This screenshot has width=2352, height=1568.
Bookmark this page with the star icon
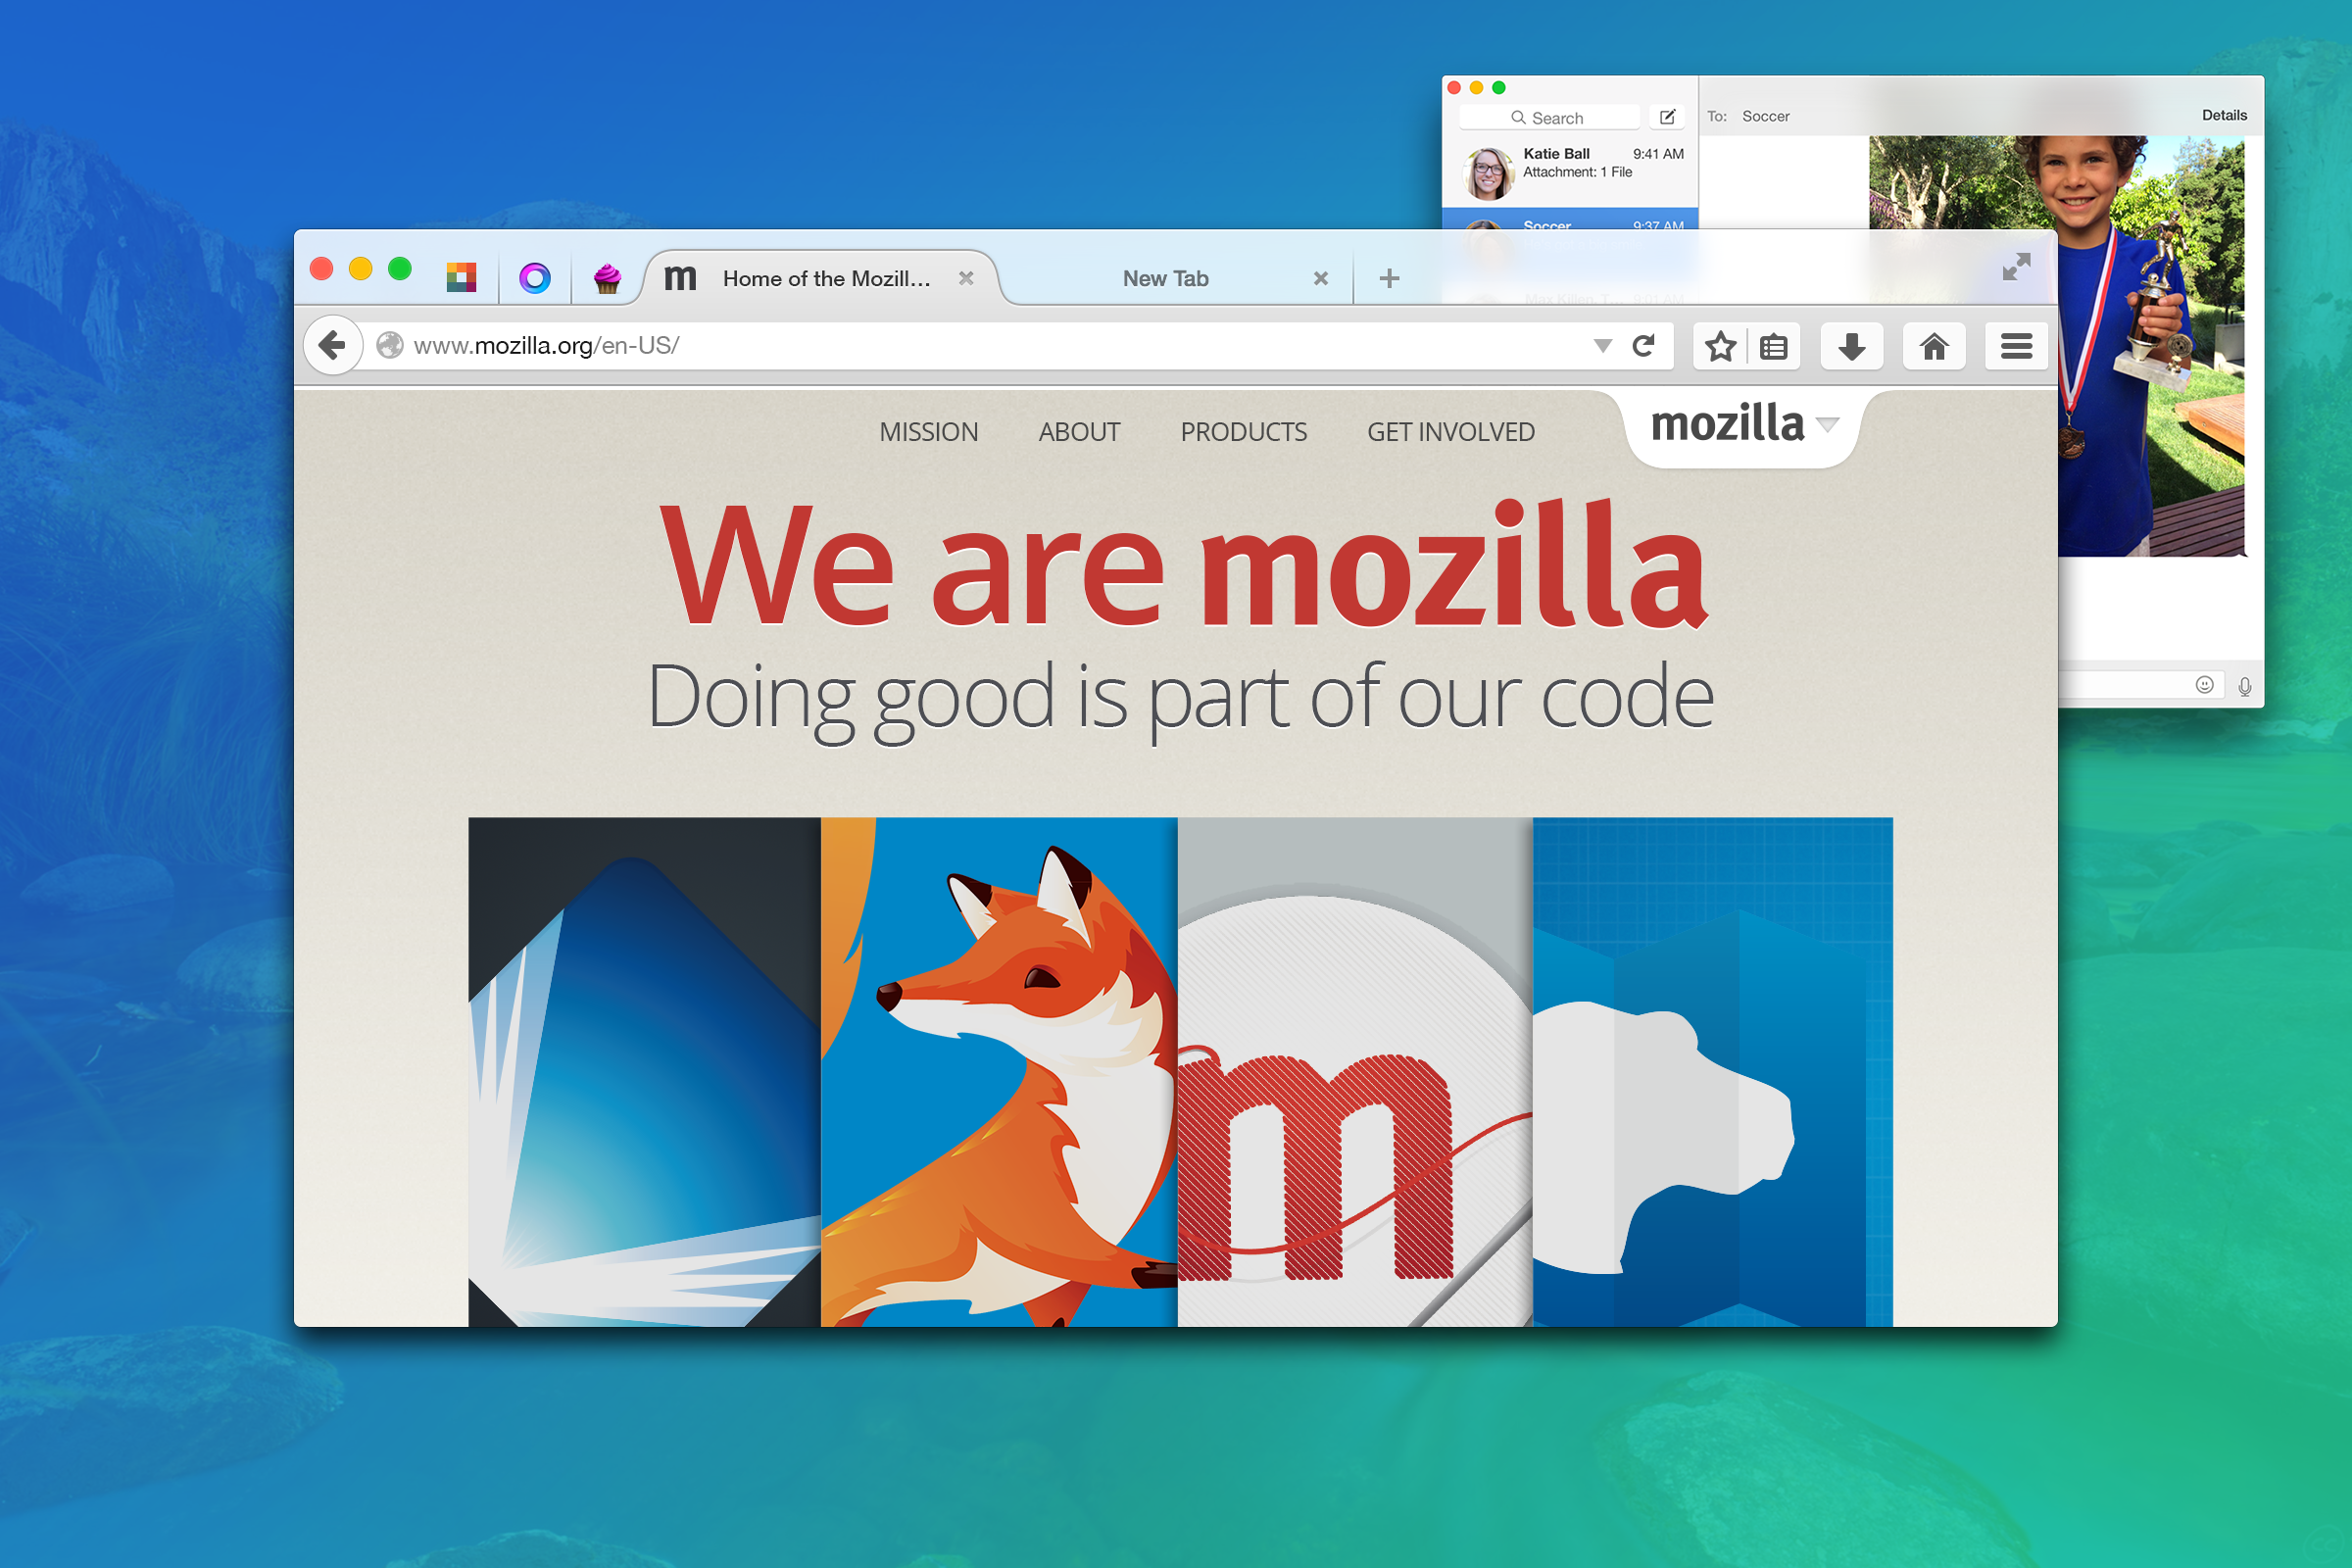click(x=1720, y=347)
